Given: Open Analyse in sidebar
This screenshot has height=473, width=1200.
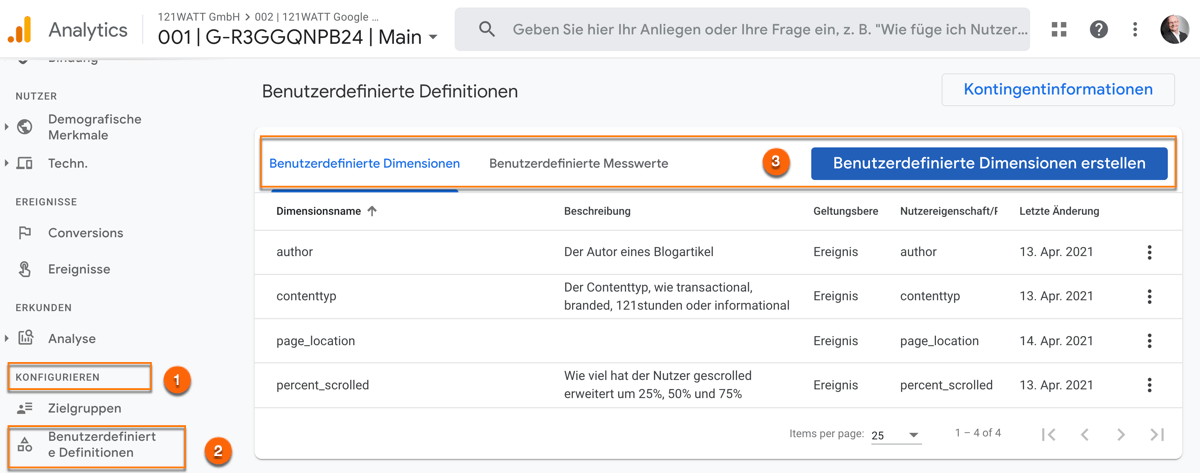Looking at the screenshot, I should [x=72, y=339].
